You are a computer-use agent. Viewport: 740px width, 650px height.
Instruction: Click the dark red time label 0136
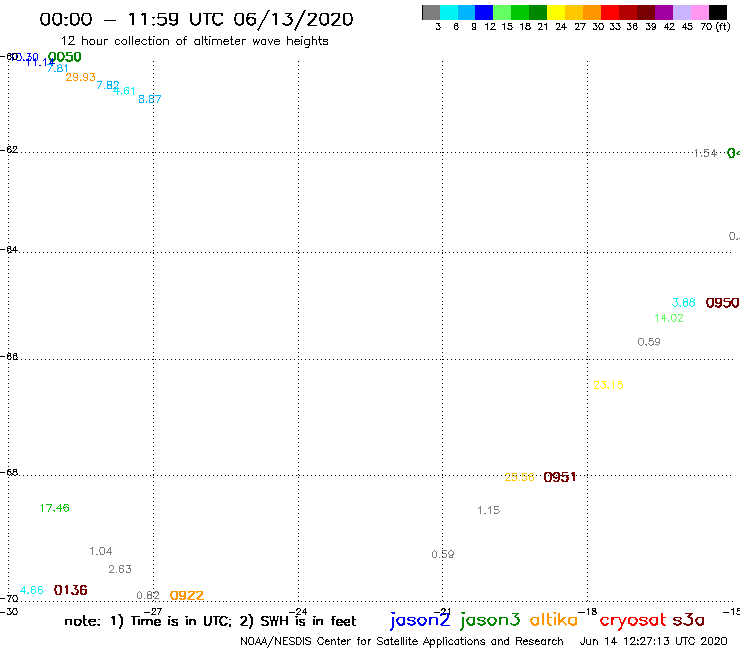70,590
